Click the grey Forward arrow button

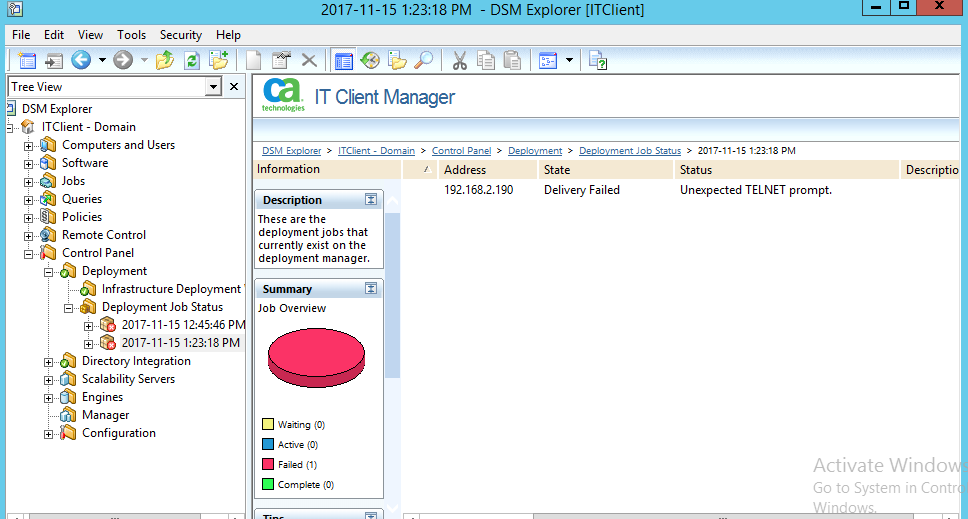pos(123,60)
